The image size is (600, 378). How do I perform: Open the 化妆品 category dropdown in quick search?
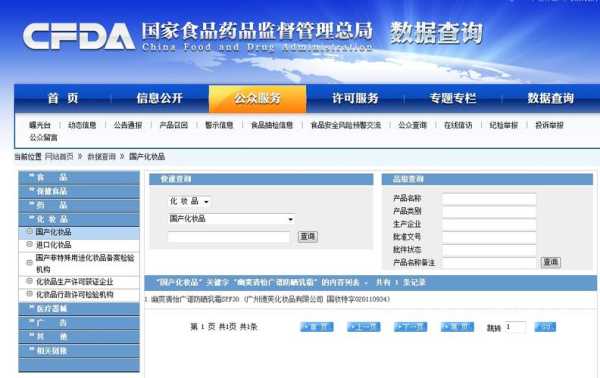tap(189, 201)
